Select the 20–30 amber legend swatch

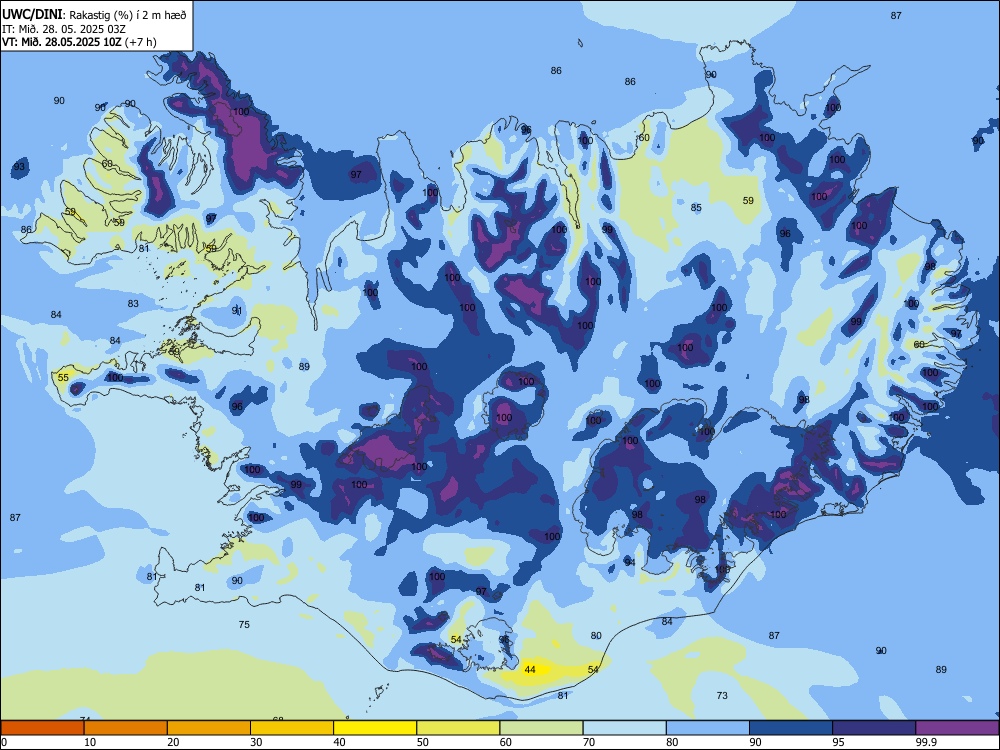click(209, 728)
